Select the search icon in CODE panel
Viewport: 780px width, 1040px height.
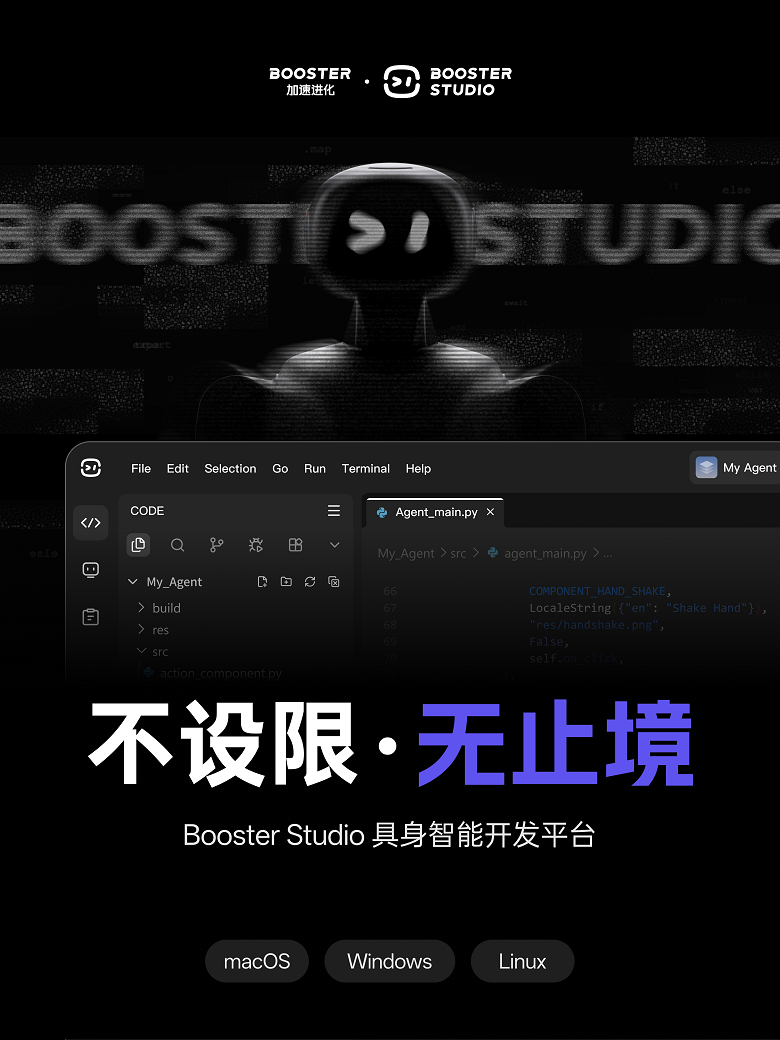tap(177, 545)
